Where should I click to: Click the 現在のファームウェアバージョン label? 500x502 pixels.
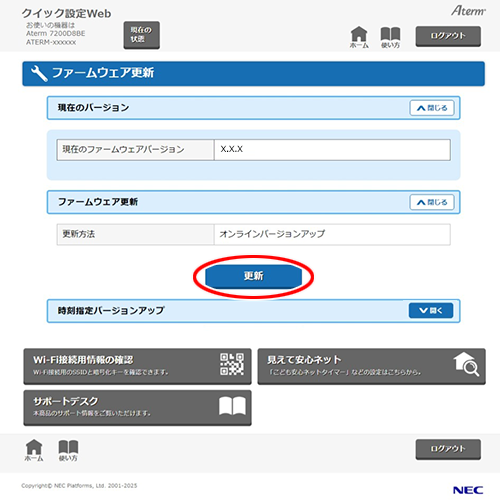123,149
